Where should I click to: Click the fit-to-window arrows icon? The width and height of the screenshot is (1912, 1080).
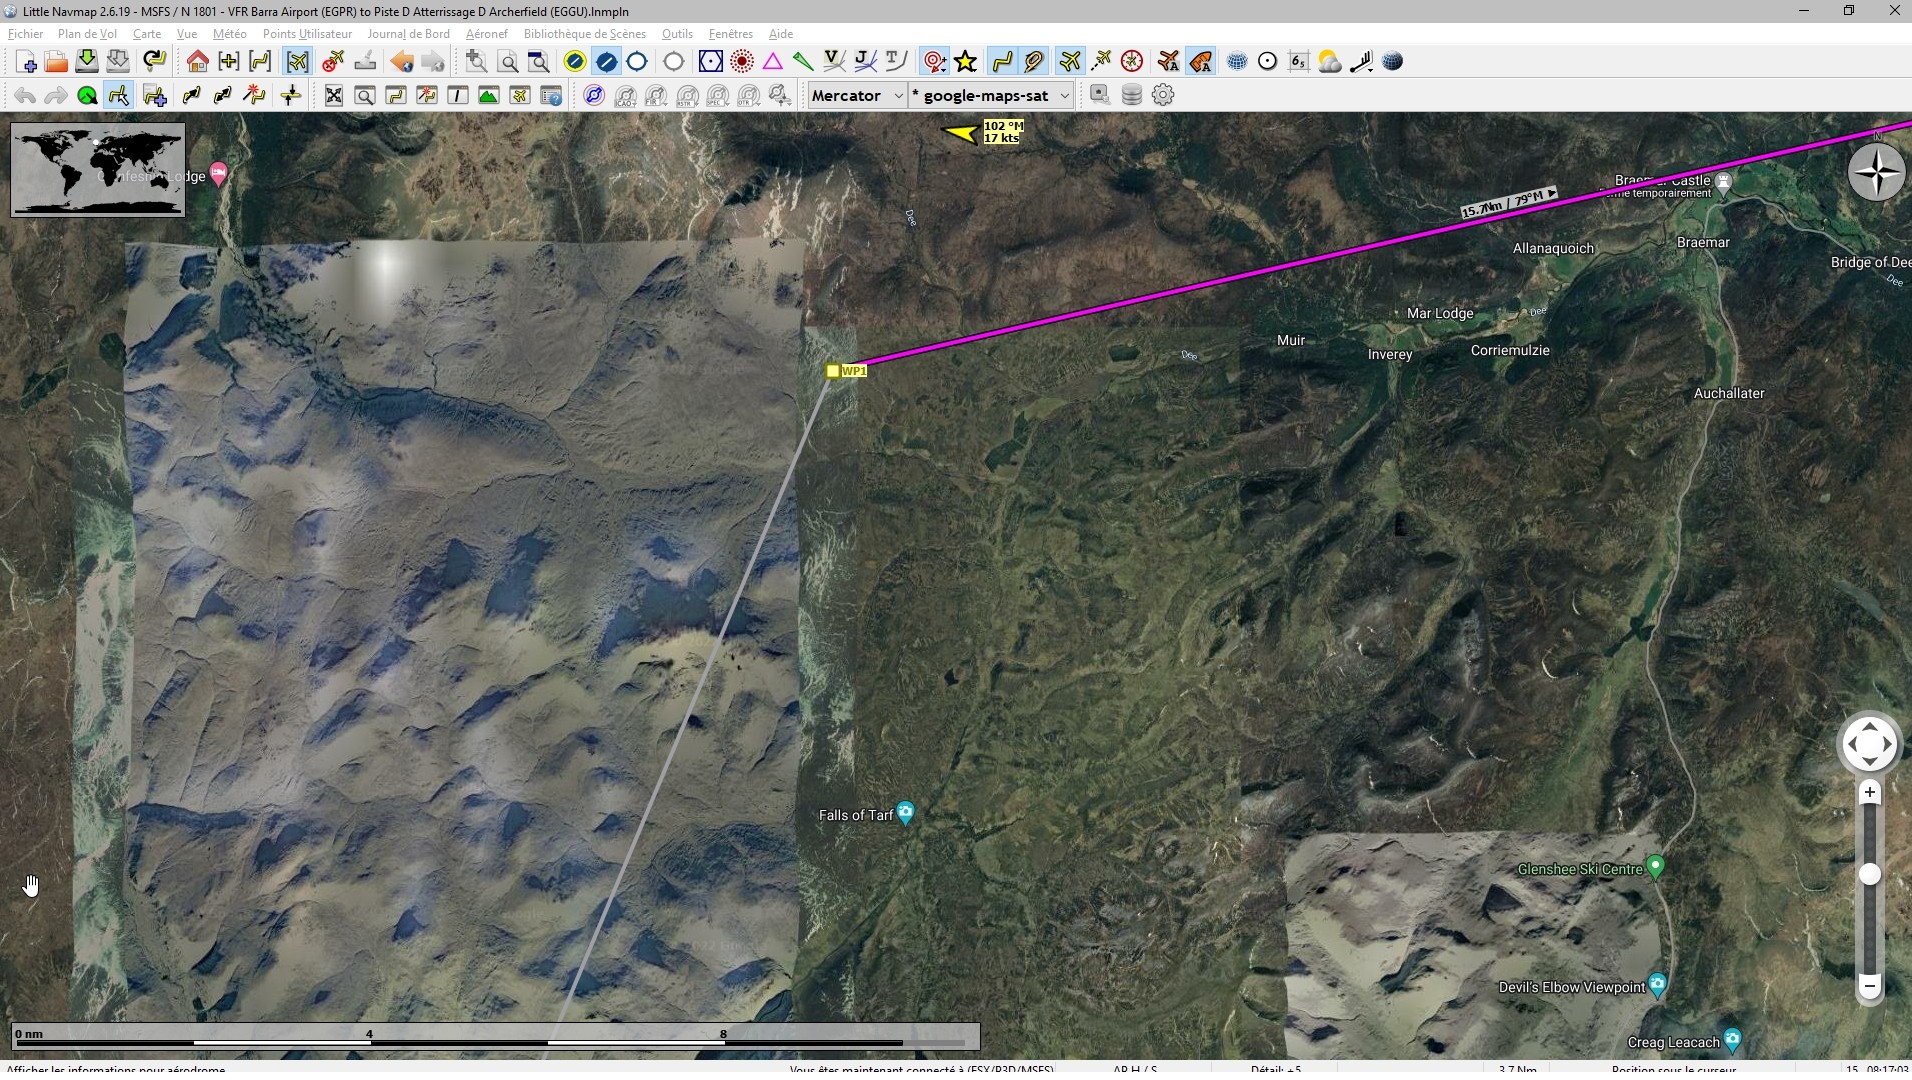tap(333, 96)
